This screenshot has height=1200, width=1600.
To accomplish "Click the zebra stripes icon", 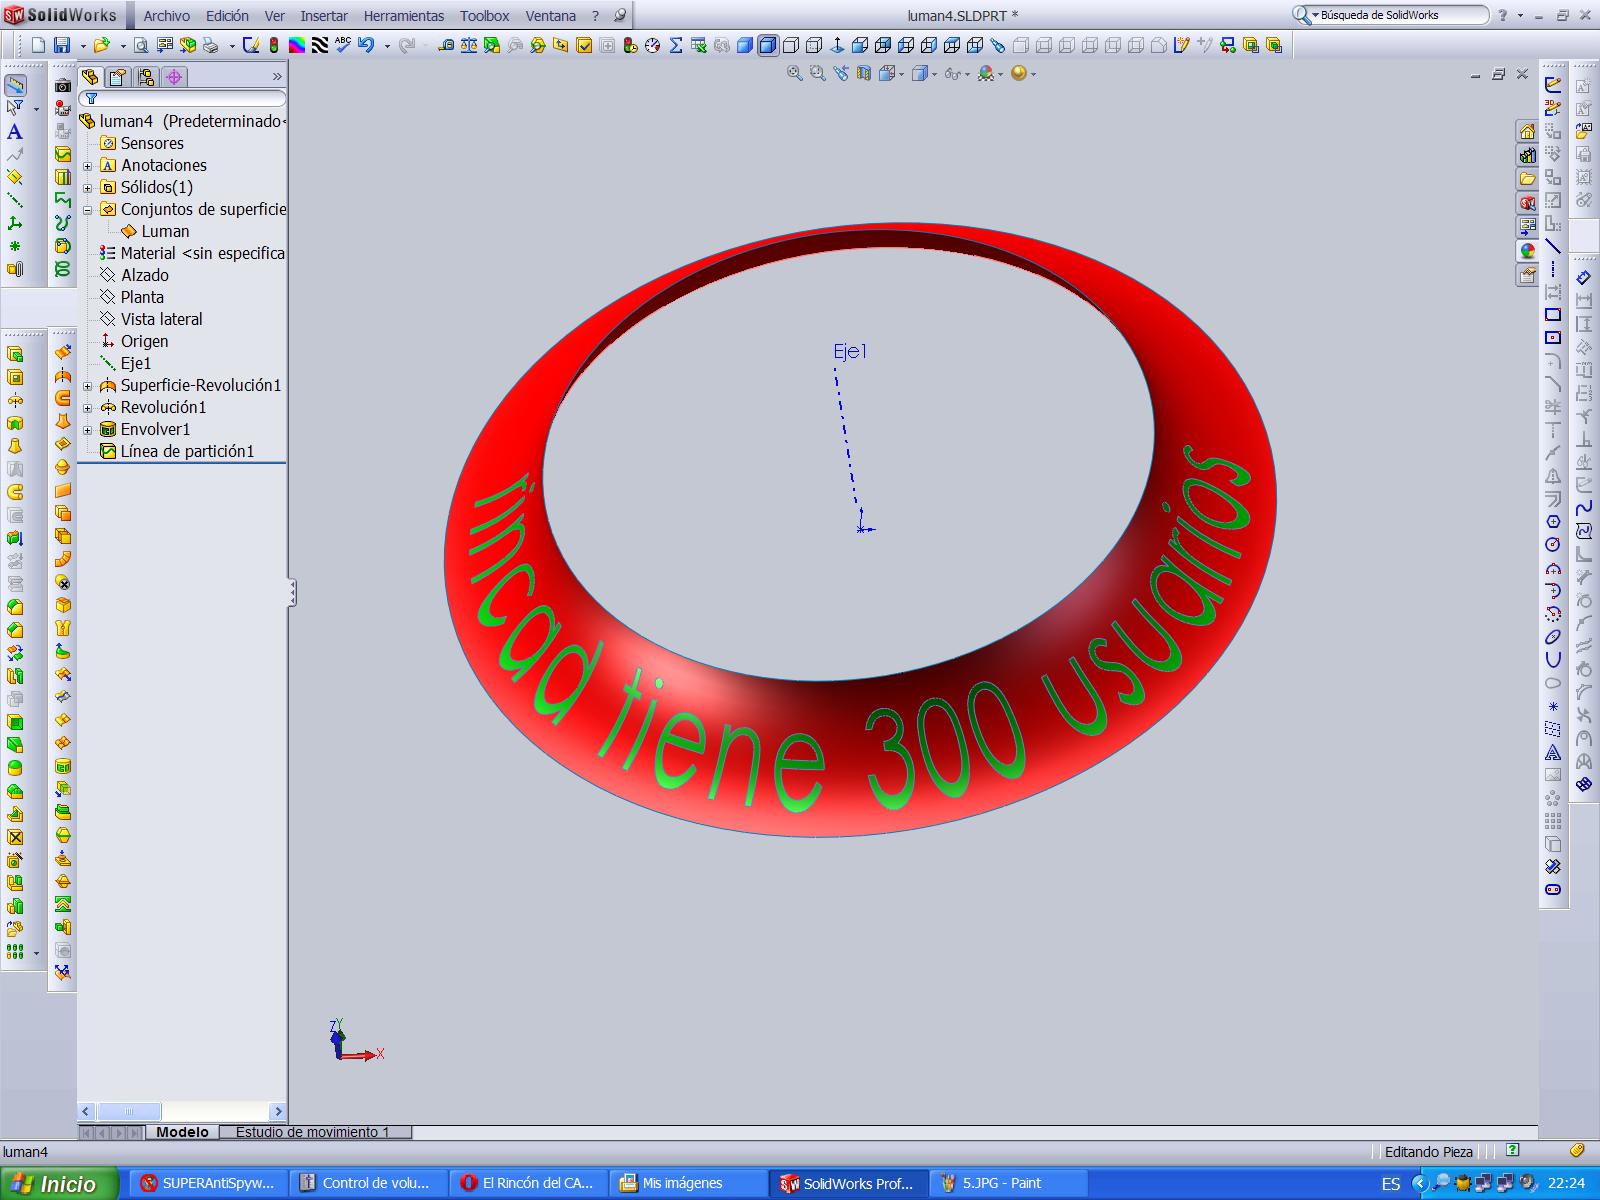I will pyautogui.click(x=320, y=45).
